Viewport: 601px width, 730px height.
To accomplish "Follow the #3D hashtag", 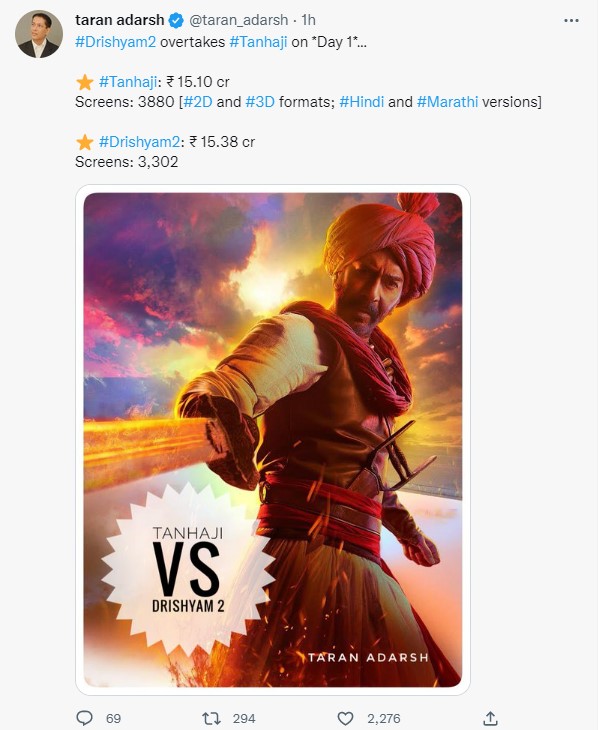I will pos(260,101).
